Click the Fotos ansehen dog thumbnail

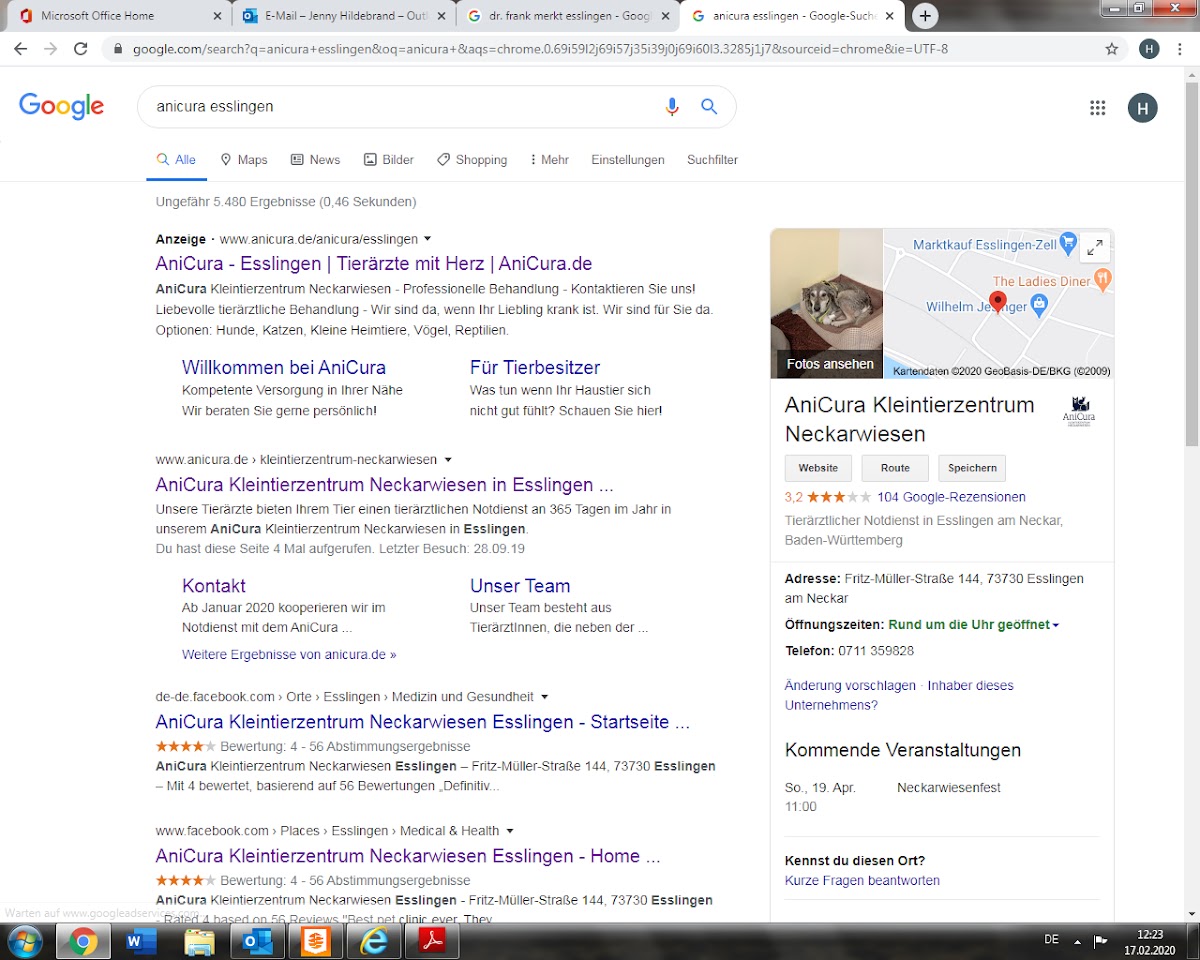[x=827, y=303]
